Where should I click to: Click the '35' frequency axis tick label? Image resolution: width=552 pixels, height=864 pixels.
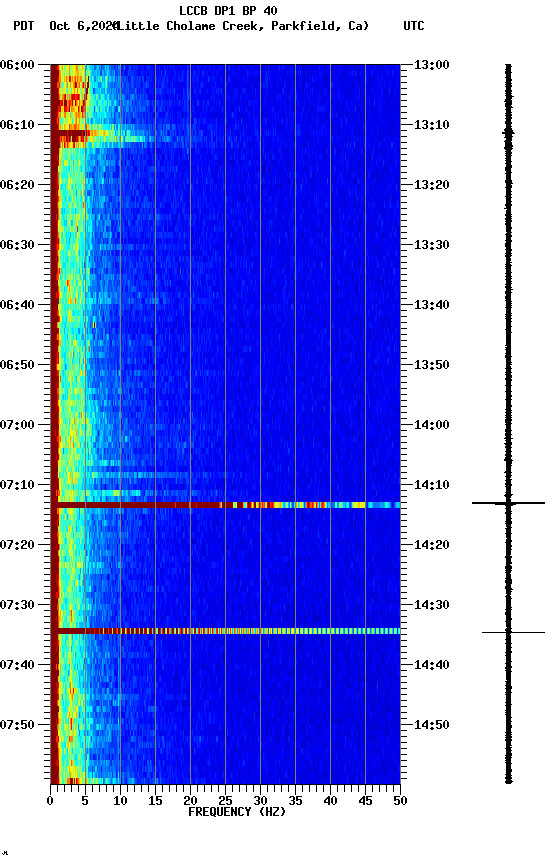(x=295, y=801)
